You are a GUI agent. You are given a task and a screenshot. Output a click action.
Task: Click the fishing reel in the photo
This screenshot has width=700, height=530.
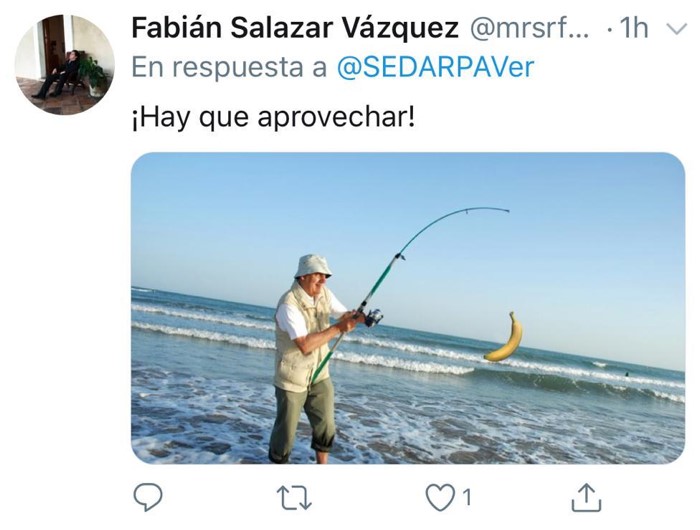(x=372, y=317)
